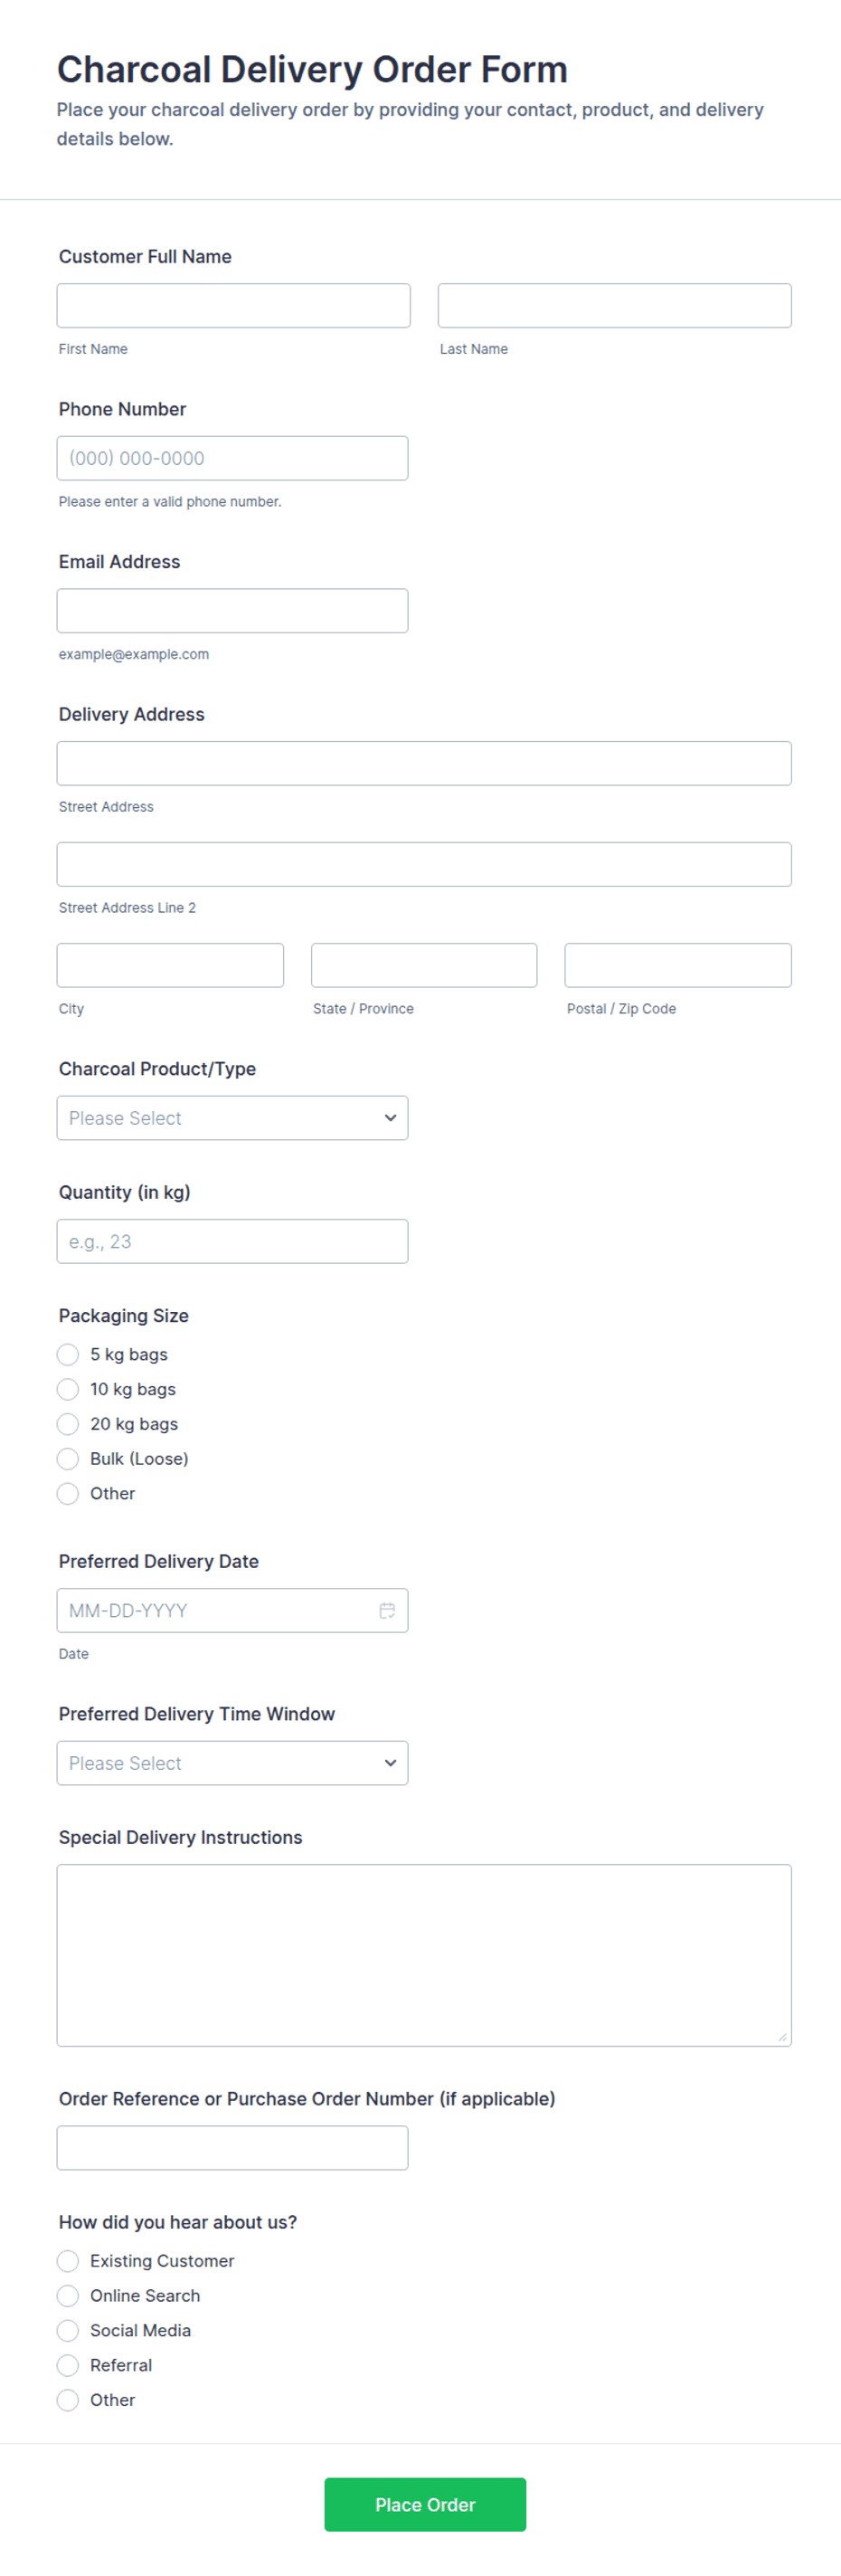Click the Order Reference number field
841x2576 pixels.
[232, 2148]
